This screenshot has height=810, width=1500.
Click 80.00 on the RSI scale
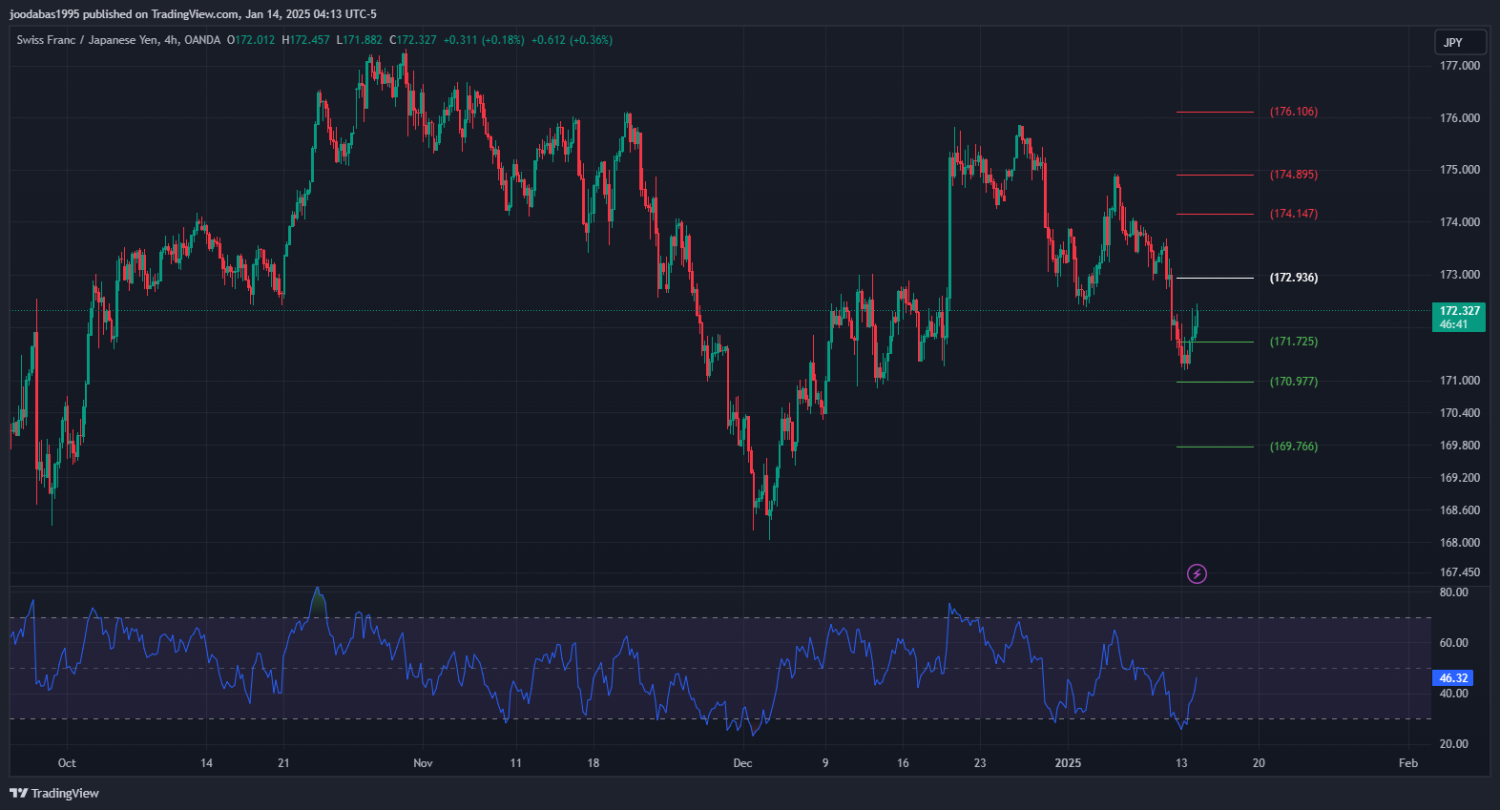[1454, 592]
